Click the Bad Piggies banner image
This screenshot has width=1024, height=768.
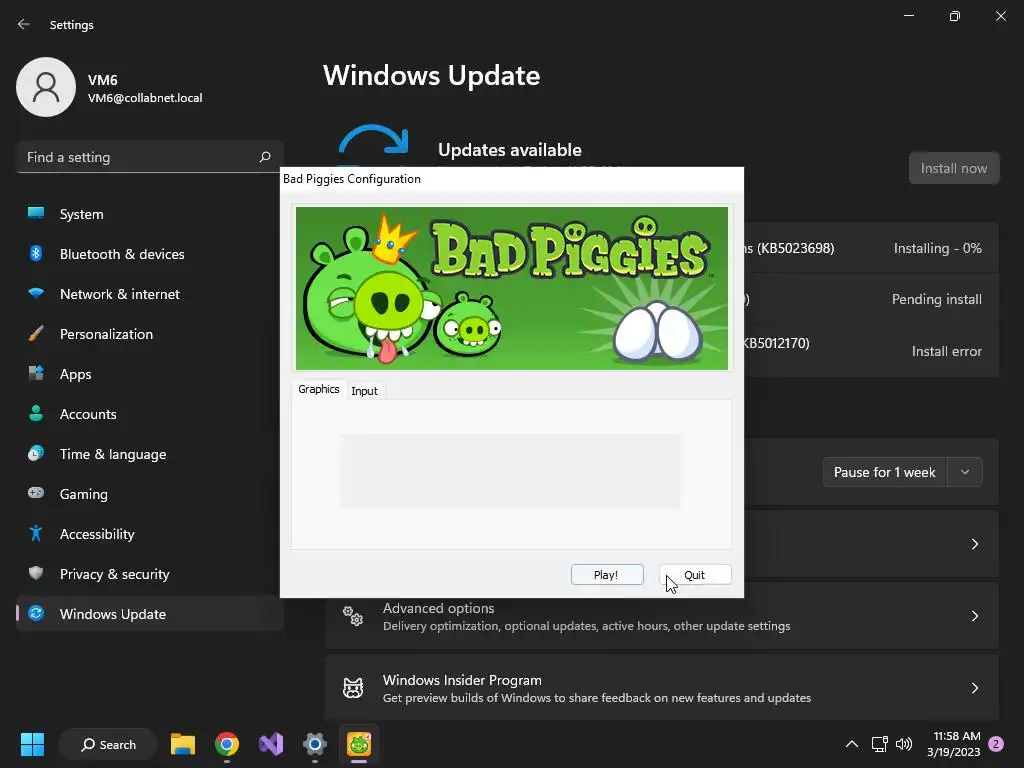(x=512, y=288)
